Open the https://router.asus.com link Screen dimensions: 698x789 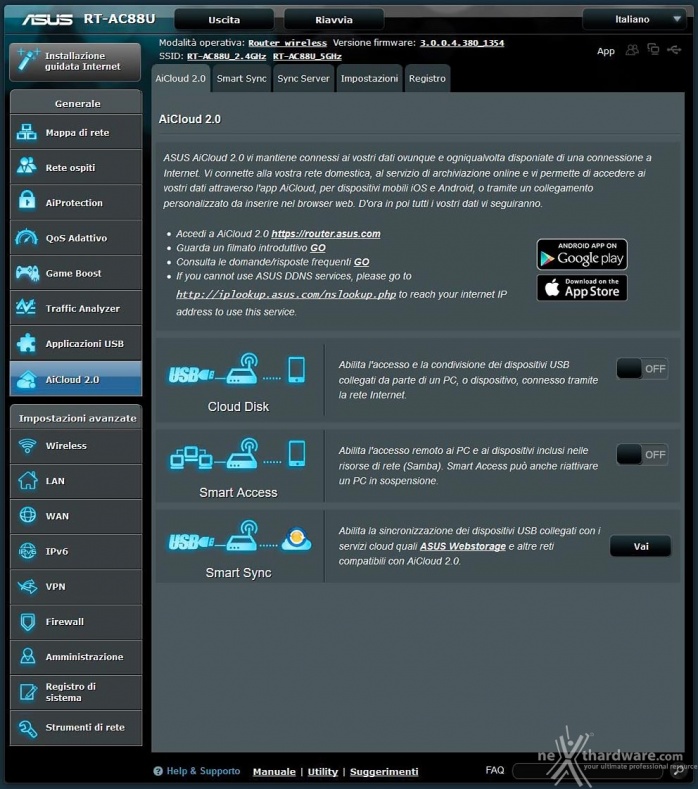[326, 233]
